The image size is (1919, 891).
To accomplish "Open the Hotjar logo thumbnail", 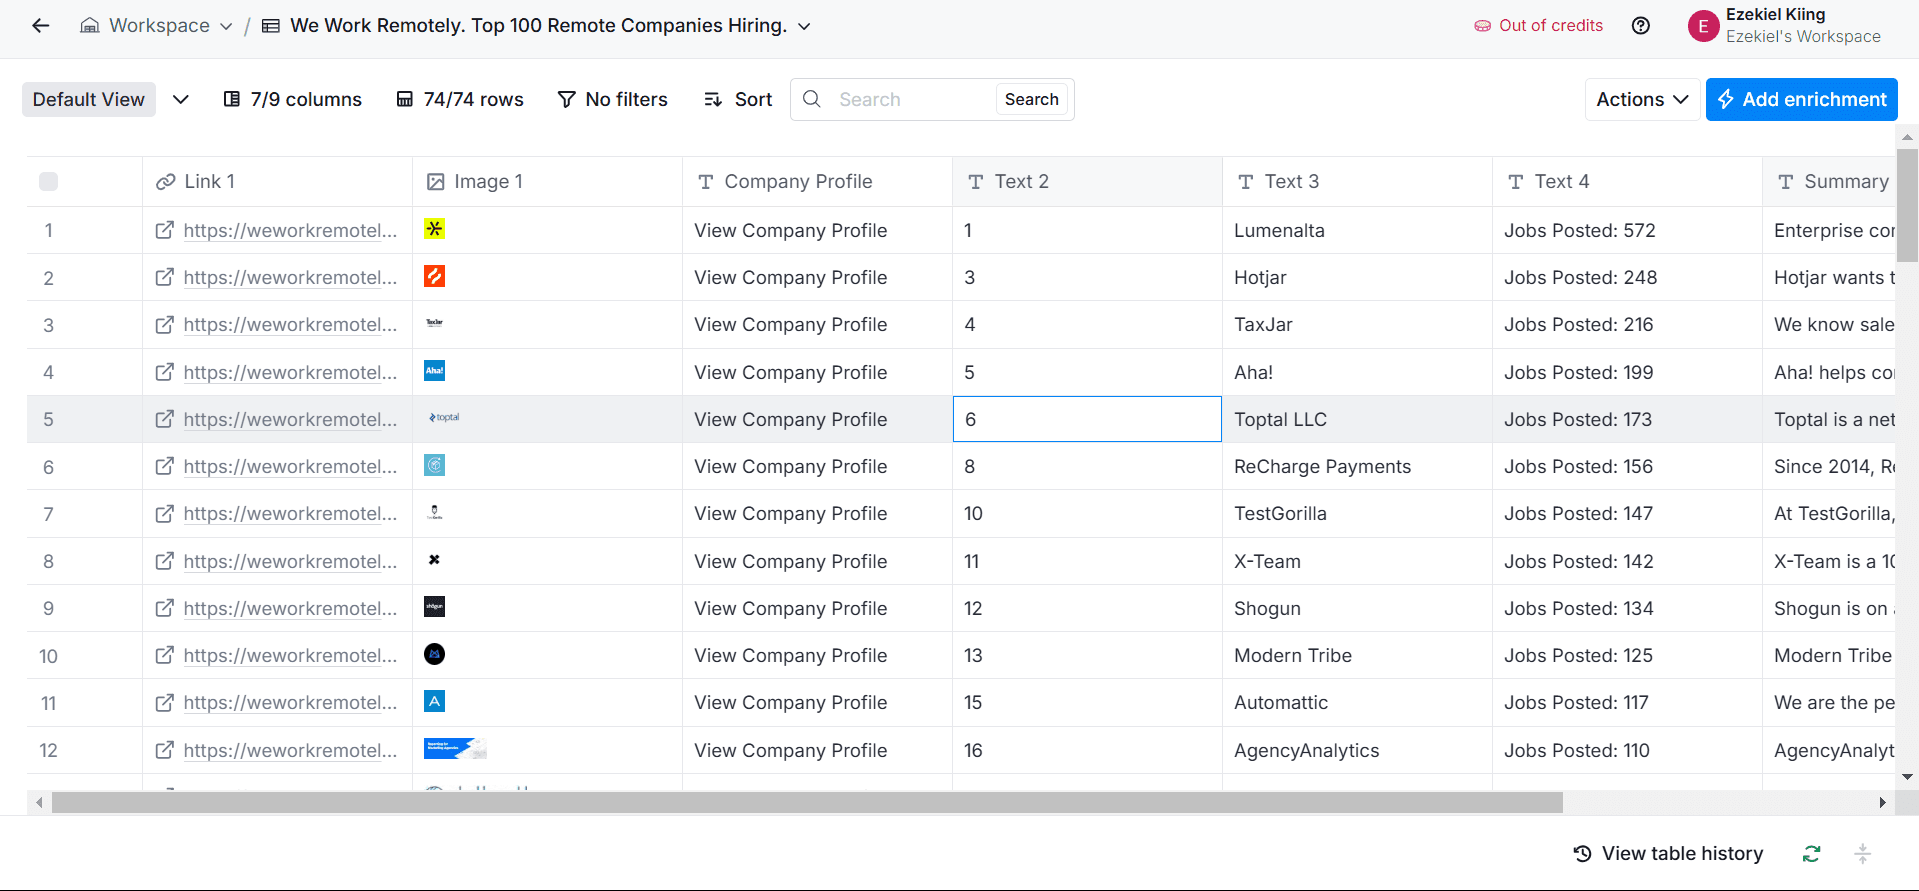I will point(434,276).
